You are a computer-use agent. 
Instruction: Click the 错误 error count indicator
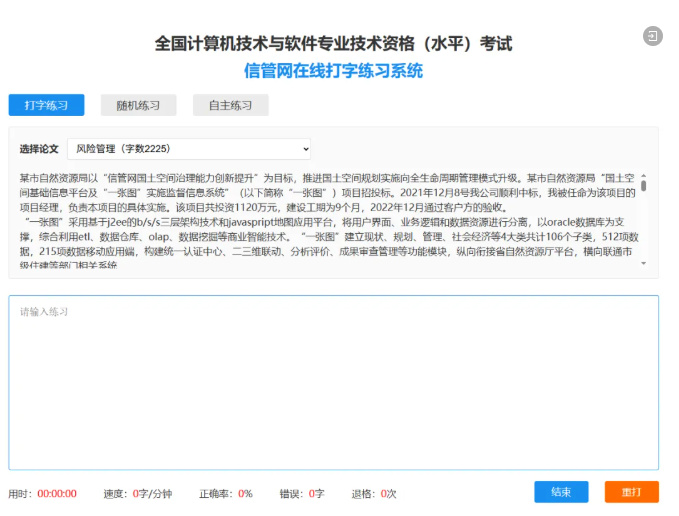pyautogui.click(x=314, y=493)
